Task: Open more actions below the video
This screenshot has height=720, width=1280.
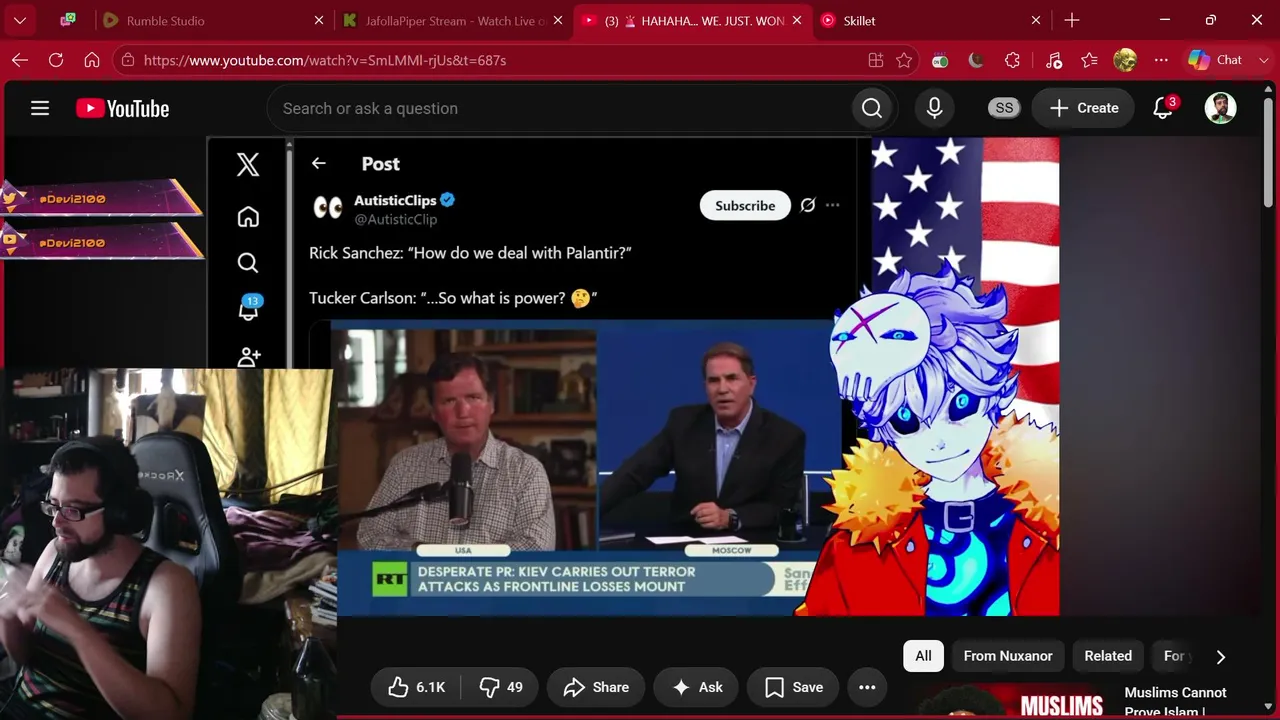Action: click(867, 687)
